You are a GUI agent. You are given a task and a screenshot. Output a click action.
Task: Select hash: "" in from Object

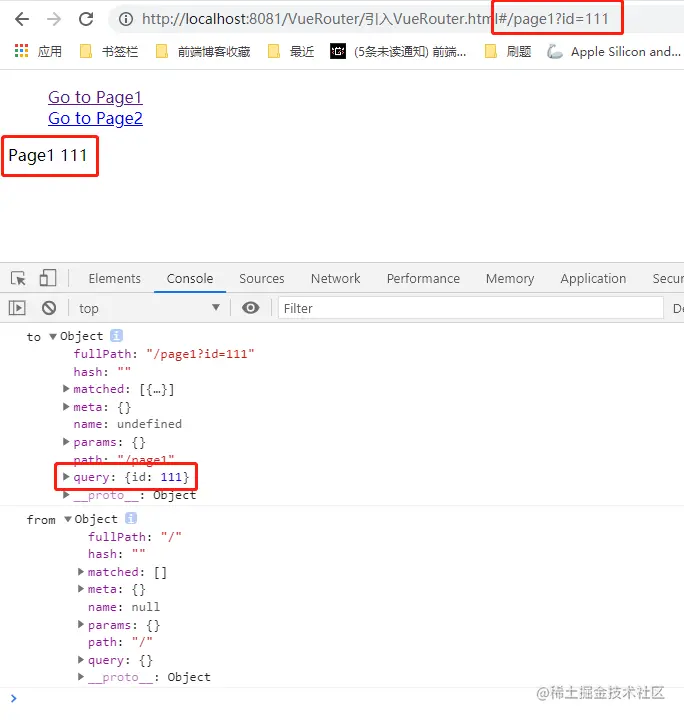[x=117, y=554]
